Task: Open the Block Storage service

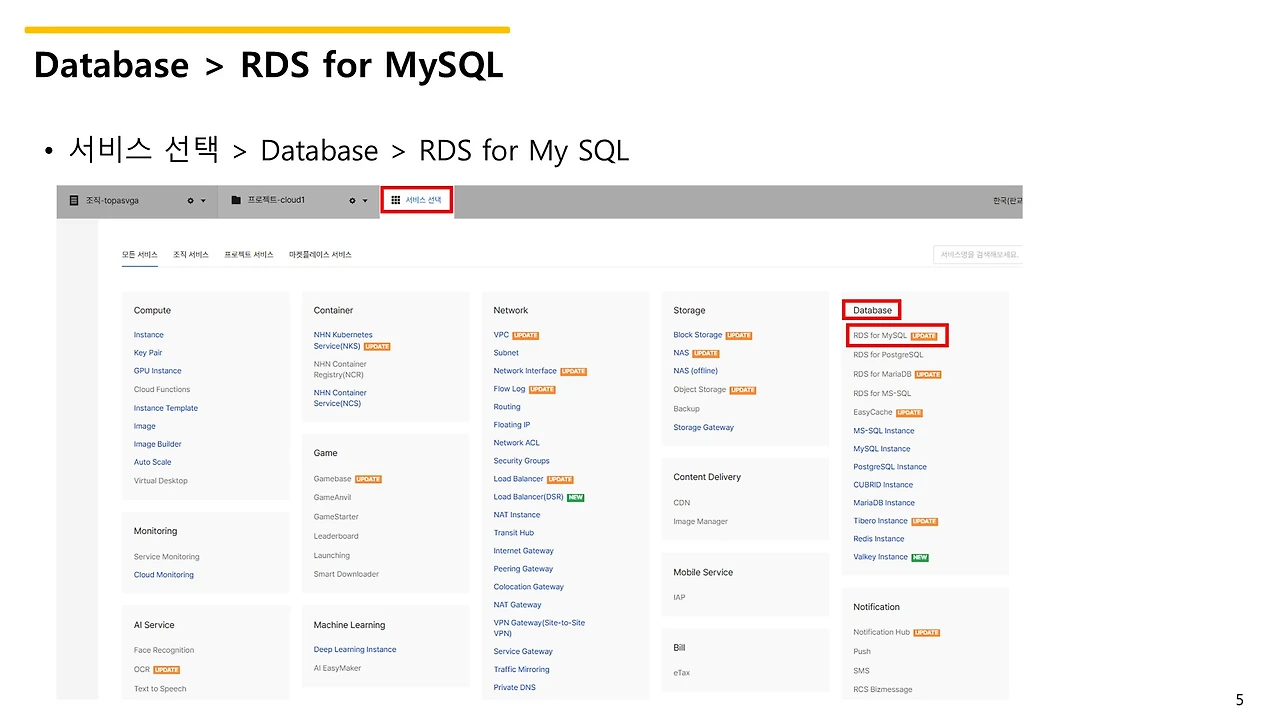Action: (x=697, y=335)
